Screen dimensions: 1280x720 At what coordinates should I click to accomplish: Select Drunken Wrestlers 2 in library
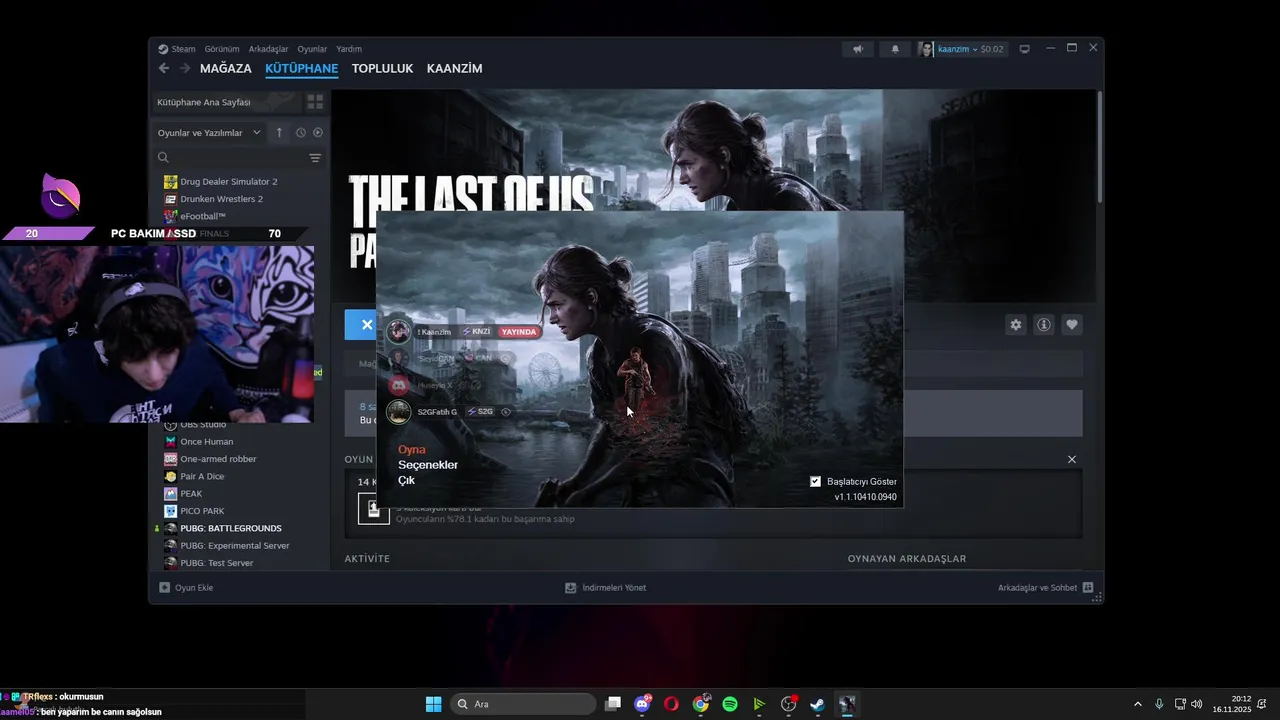[222, 199]
